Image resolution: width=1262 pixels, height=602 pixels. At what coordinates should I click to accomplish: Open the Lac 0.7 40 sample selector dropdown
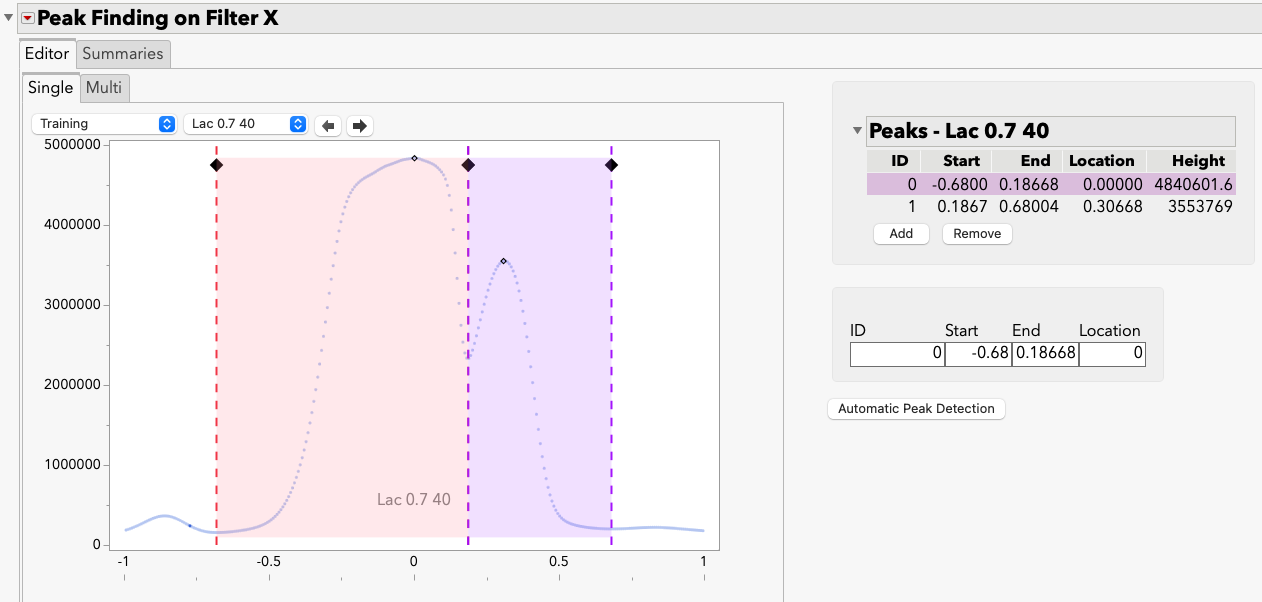click(246, 123)
